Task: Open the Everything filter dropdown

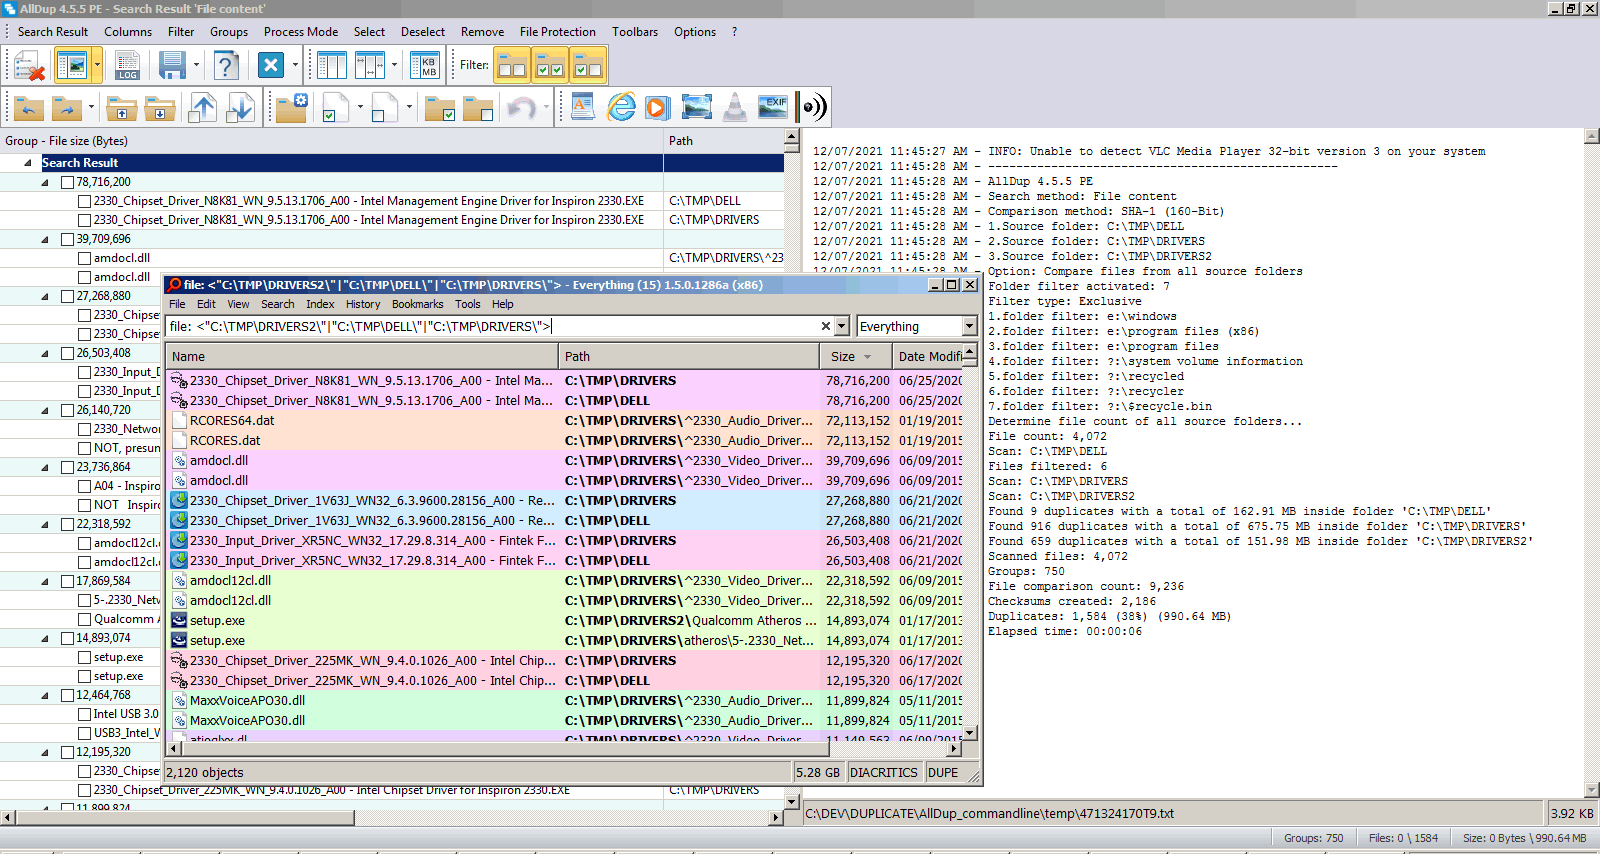Action: (x=969, y=326)
